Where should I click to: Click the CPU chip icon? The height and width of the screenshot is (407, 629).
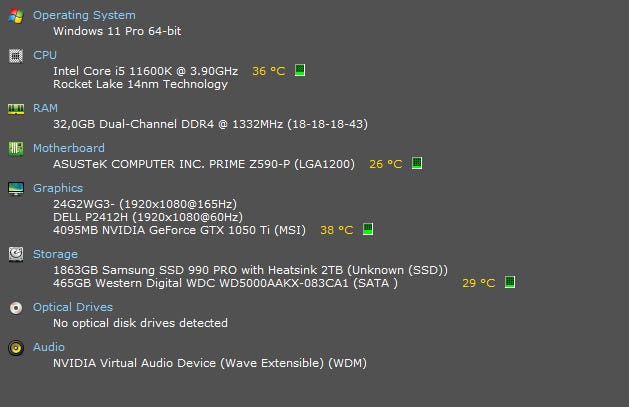15,56
